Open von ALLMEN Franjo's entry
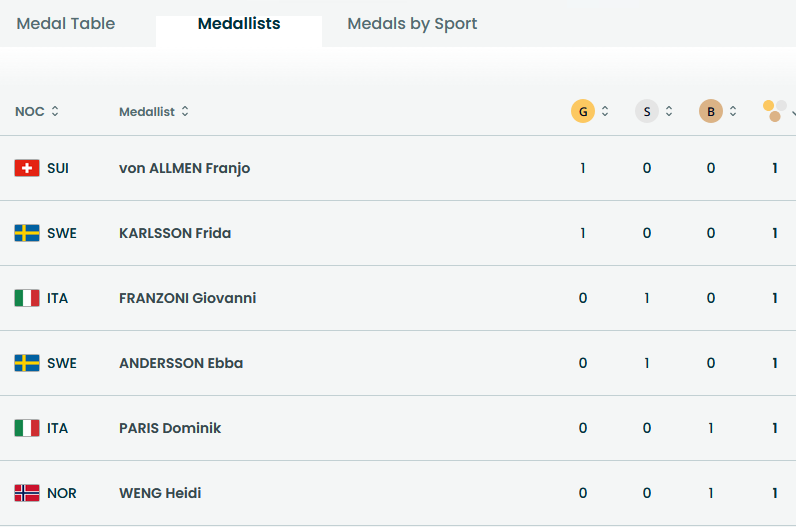The width and height of the screenshot is (796, 527). [x=185, y=168]
